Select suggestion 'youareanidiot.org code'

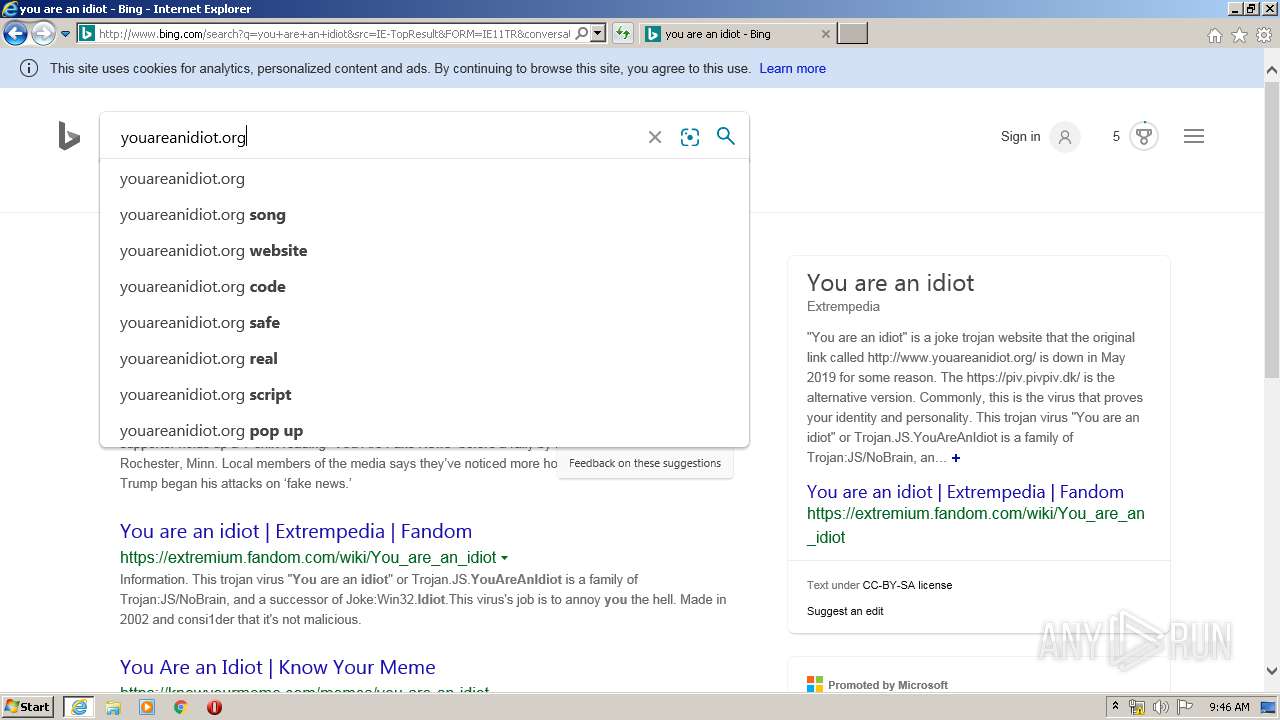(424, 287)
